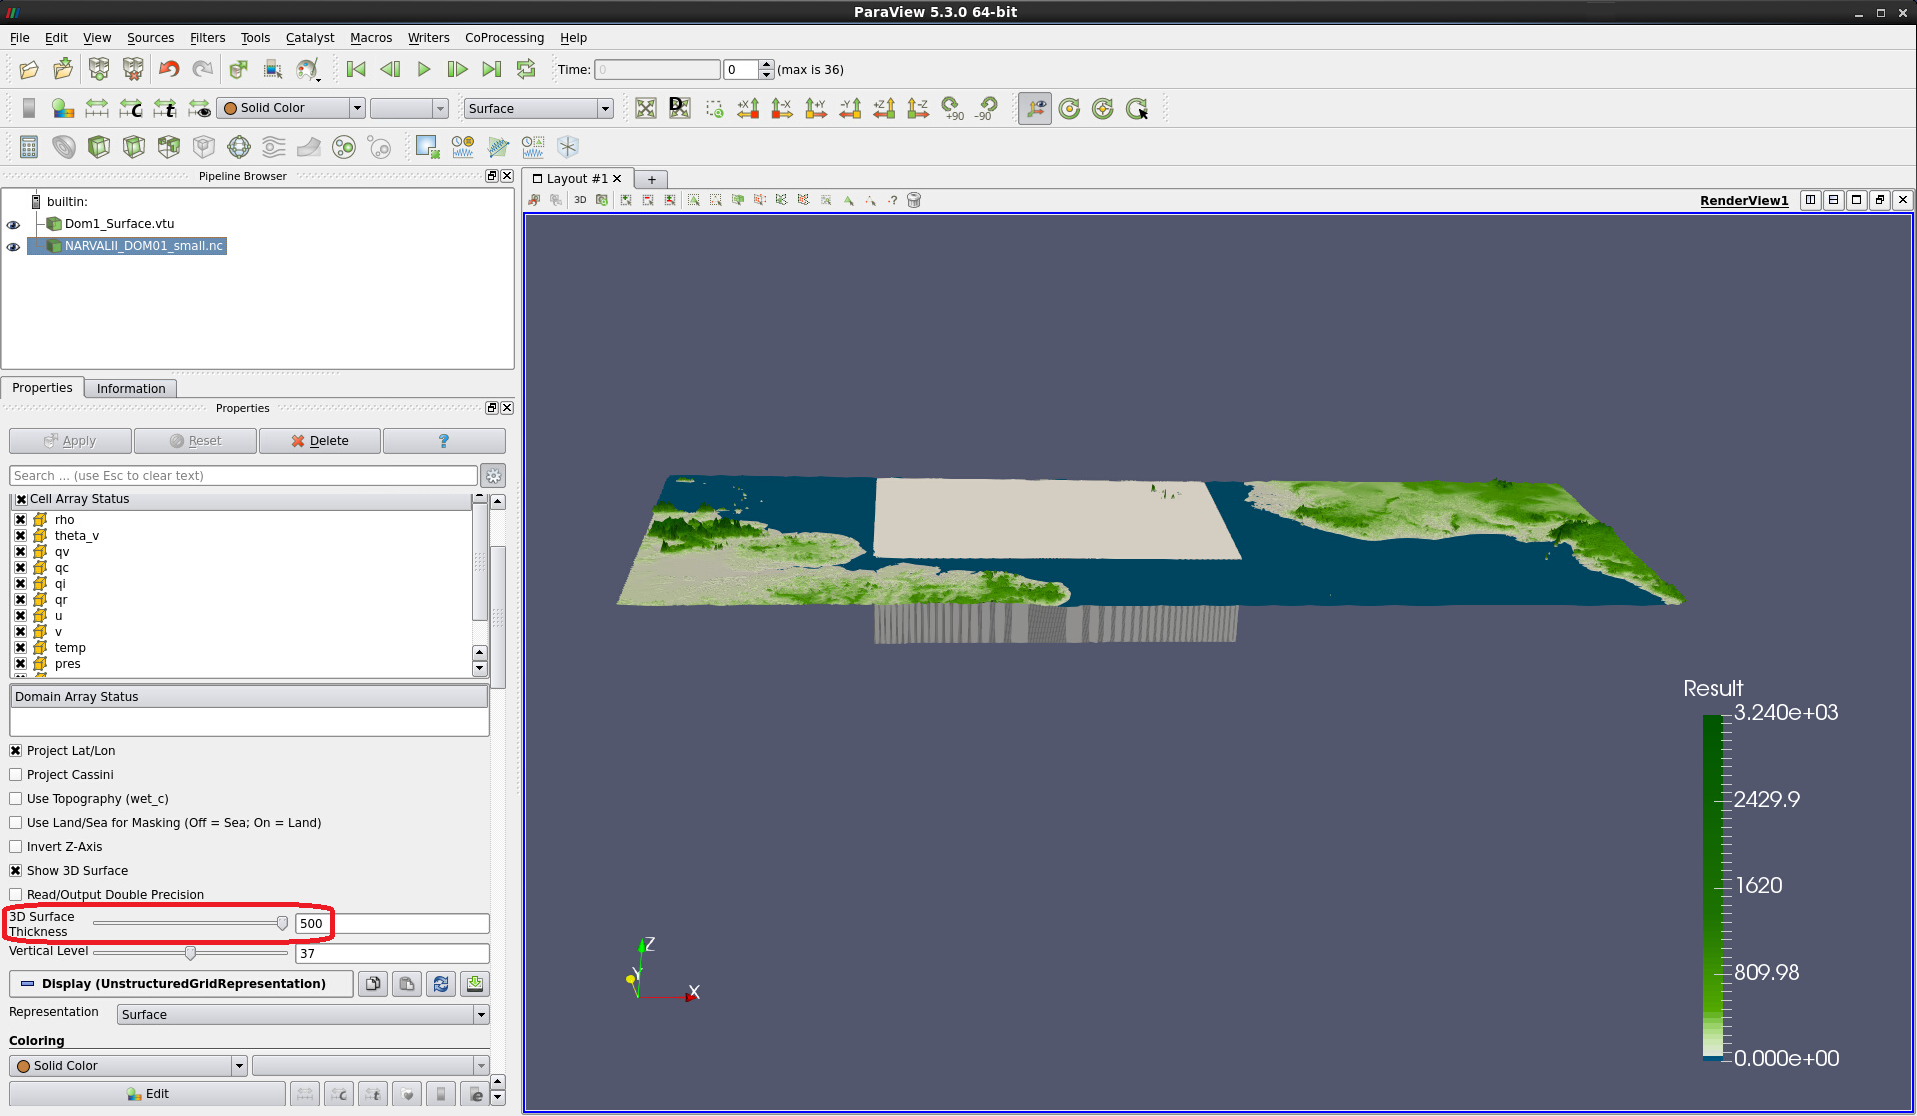Uncheck Show 3D Surface option
This screenshot has width=1917, height=1116.
click(16, 871)
